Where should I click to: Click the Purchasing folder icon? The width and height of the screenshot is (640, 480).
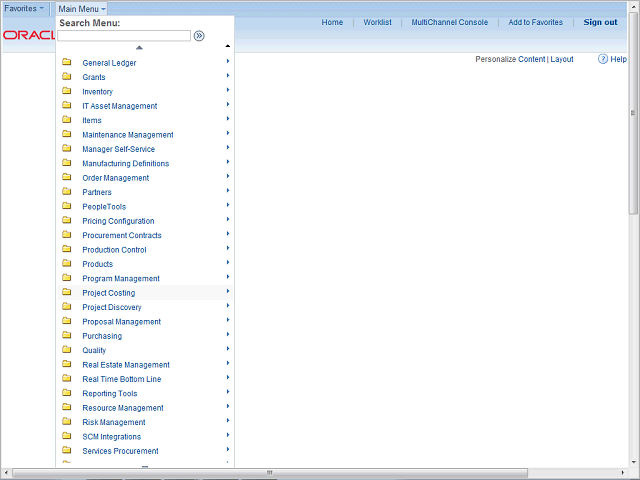pyautogui.click(x=67, y=335)
